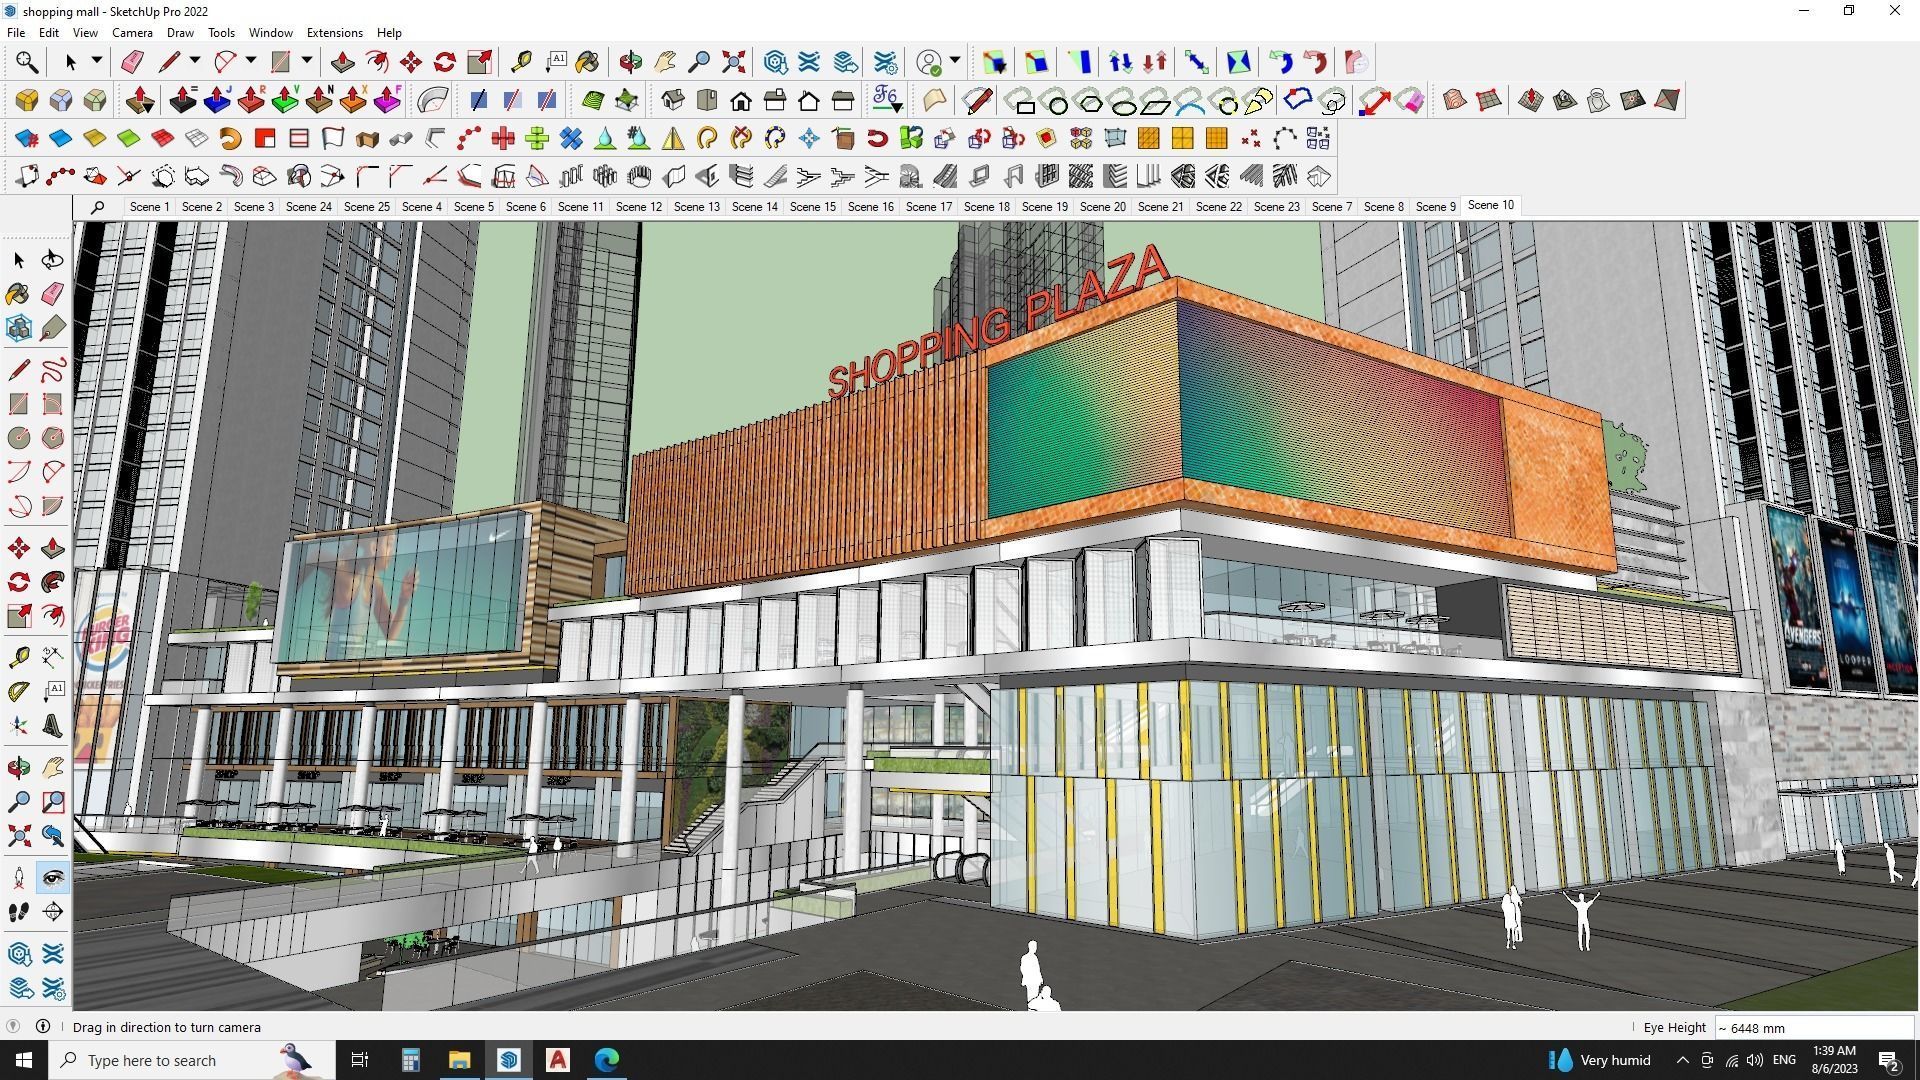
Task: Click the scene search magnifier icon
Action: click(98, 207)
